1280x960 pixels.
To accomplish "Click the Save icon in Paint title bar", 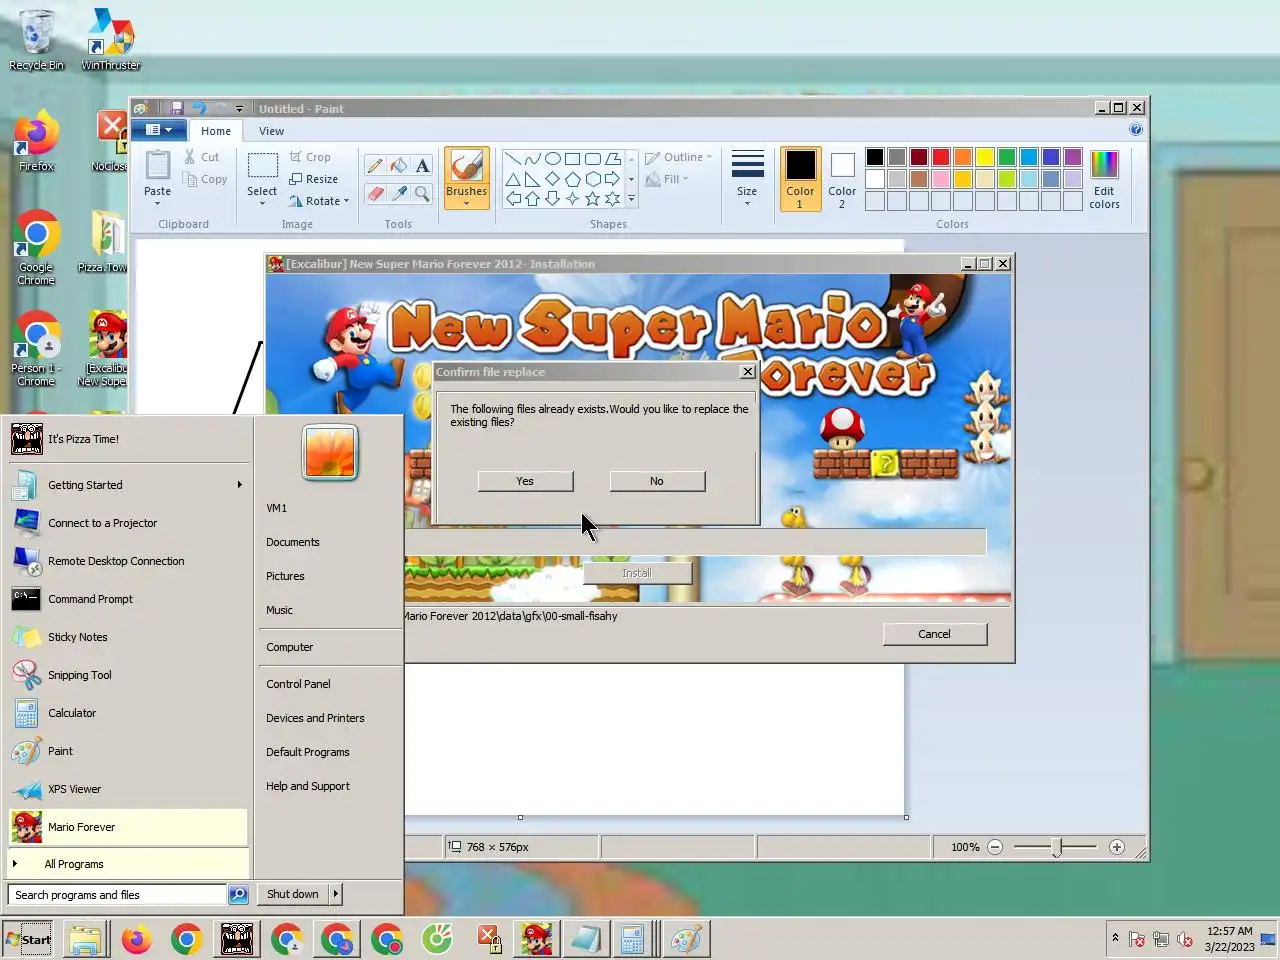I will (x=176, y=108).
